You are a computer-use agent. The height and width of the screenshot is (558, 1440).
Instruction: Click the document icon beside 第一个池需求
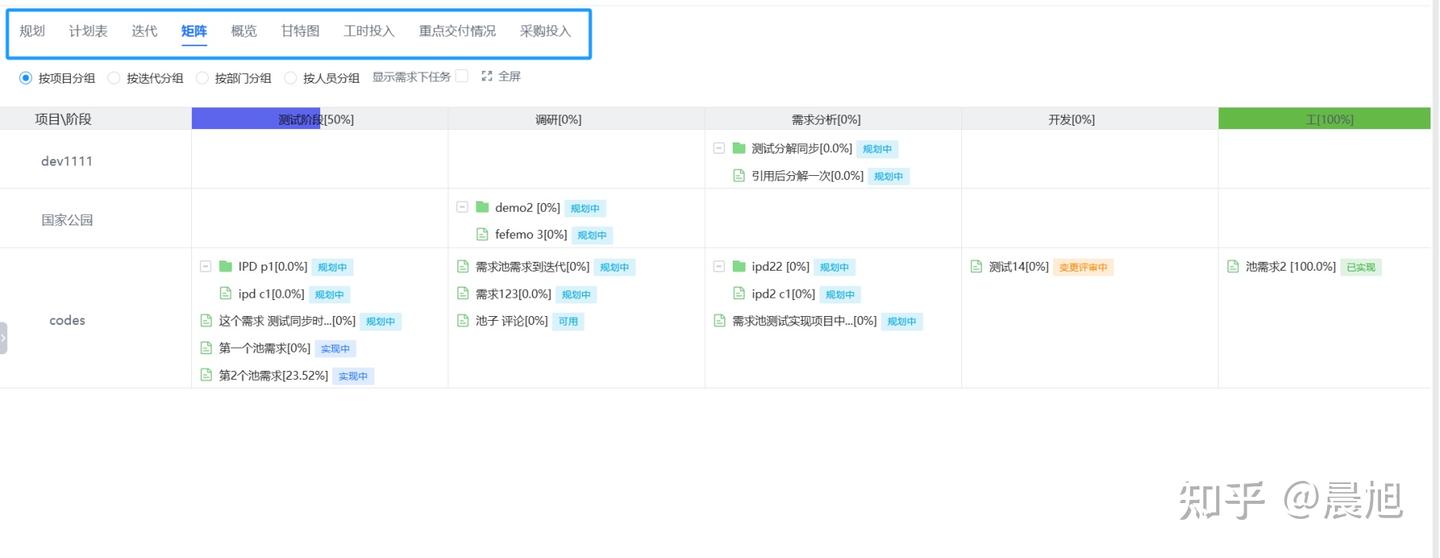pyautogui.click(x=206, y=348)
